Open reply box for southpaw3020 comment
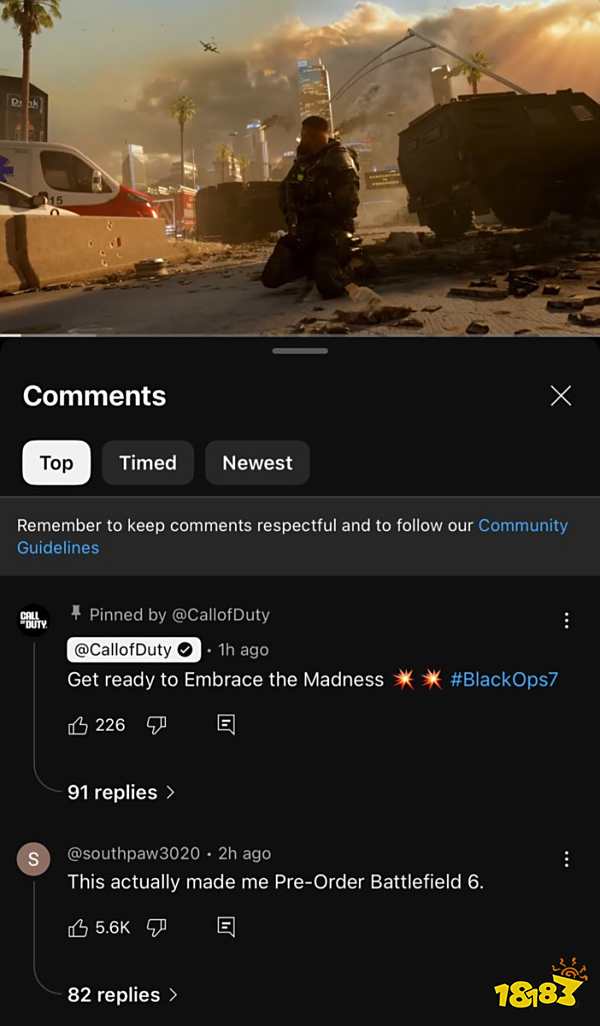 point(226,927)
